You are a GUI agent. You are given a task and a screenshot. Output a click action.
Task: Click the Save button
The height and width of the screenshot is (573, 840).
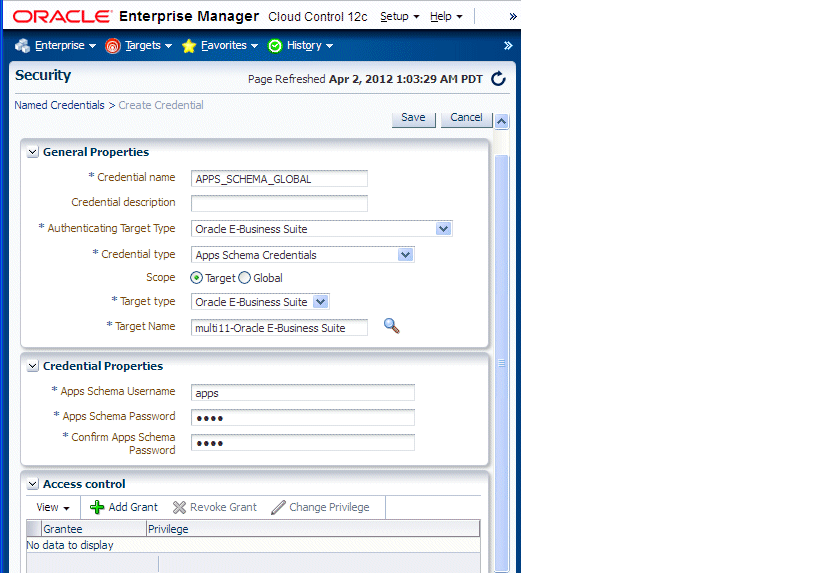coord(414,118)
